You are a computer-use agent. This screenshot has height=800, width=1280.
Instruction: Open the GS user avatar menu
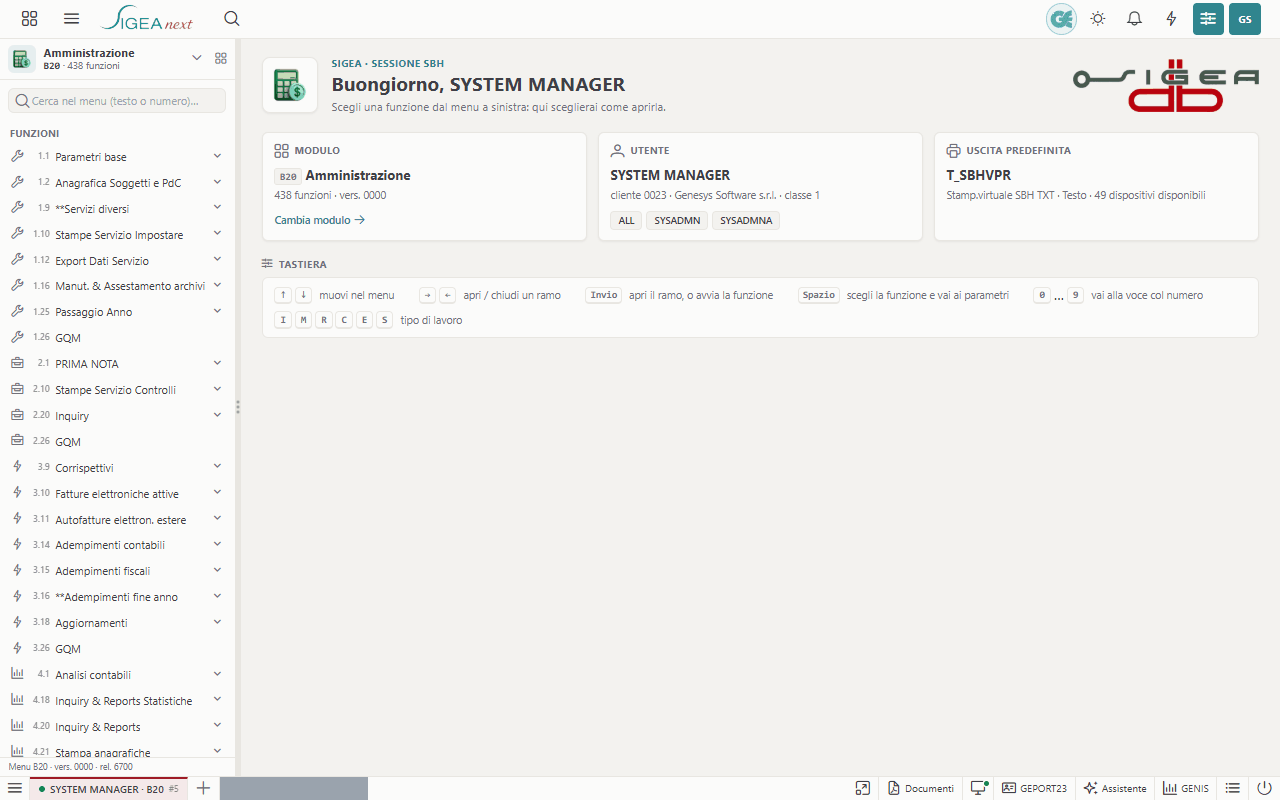point(1245,19)
